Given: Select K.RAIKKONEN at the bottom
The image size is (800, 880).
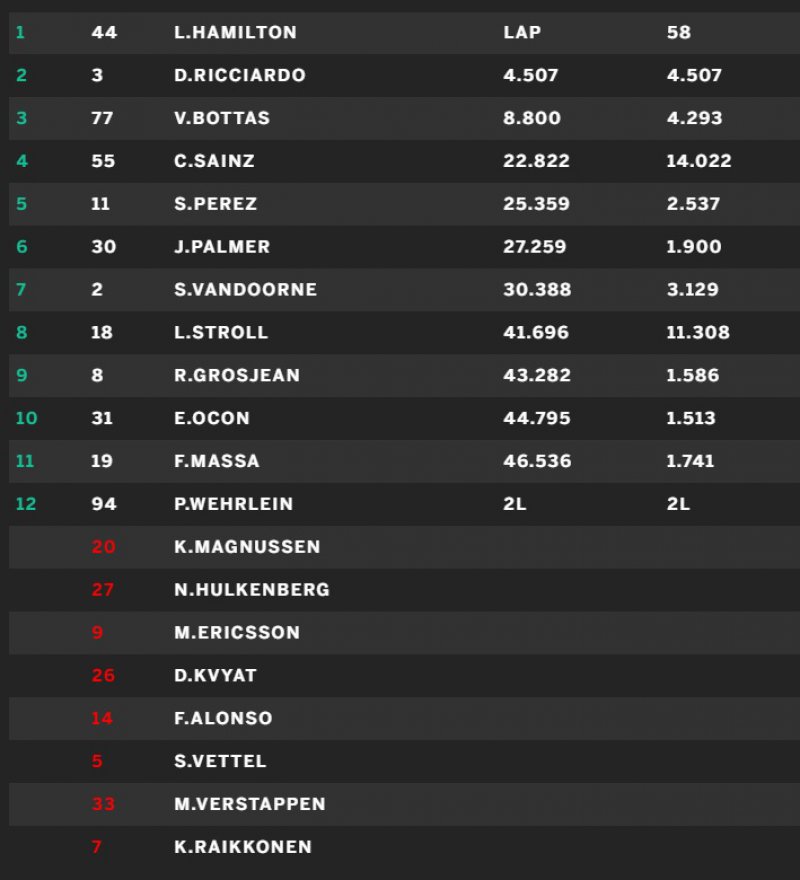Looking at the screenshot, I should tap(243, 847).
